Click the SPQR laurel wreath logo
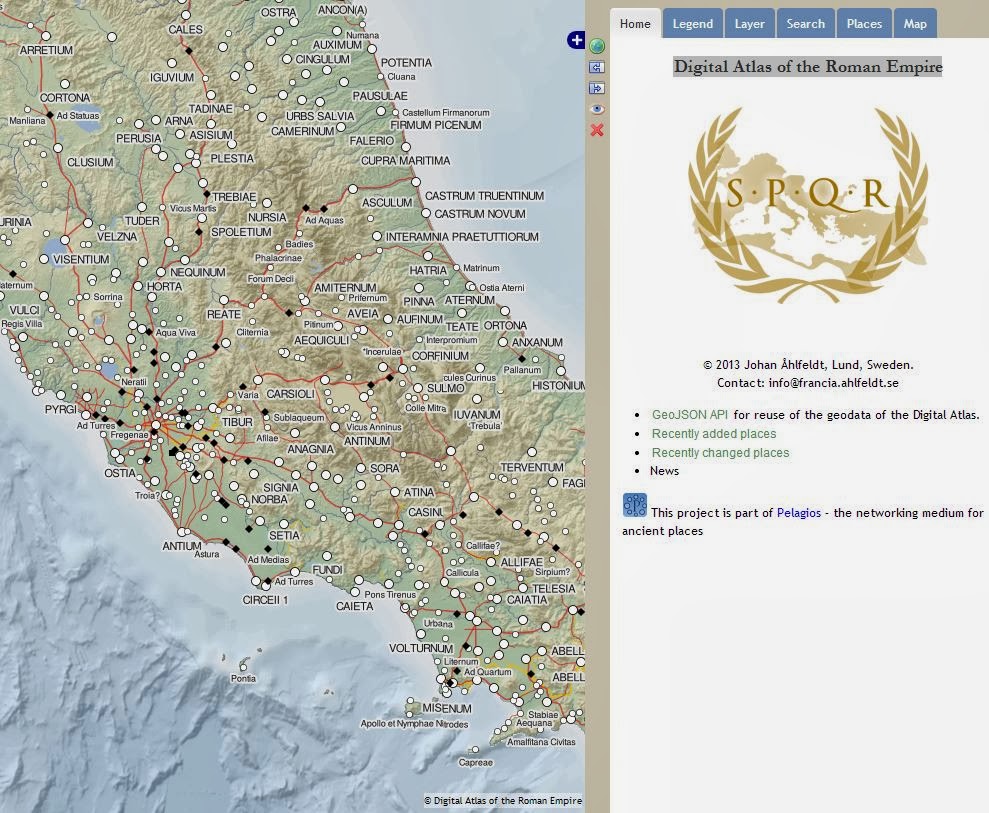This screenshot has height=813, width=989. click(808, 205)
